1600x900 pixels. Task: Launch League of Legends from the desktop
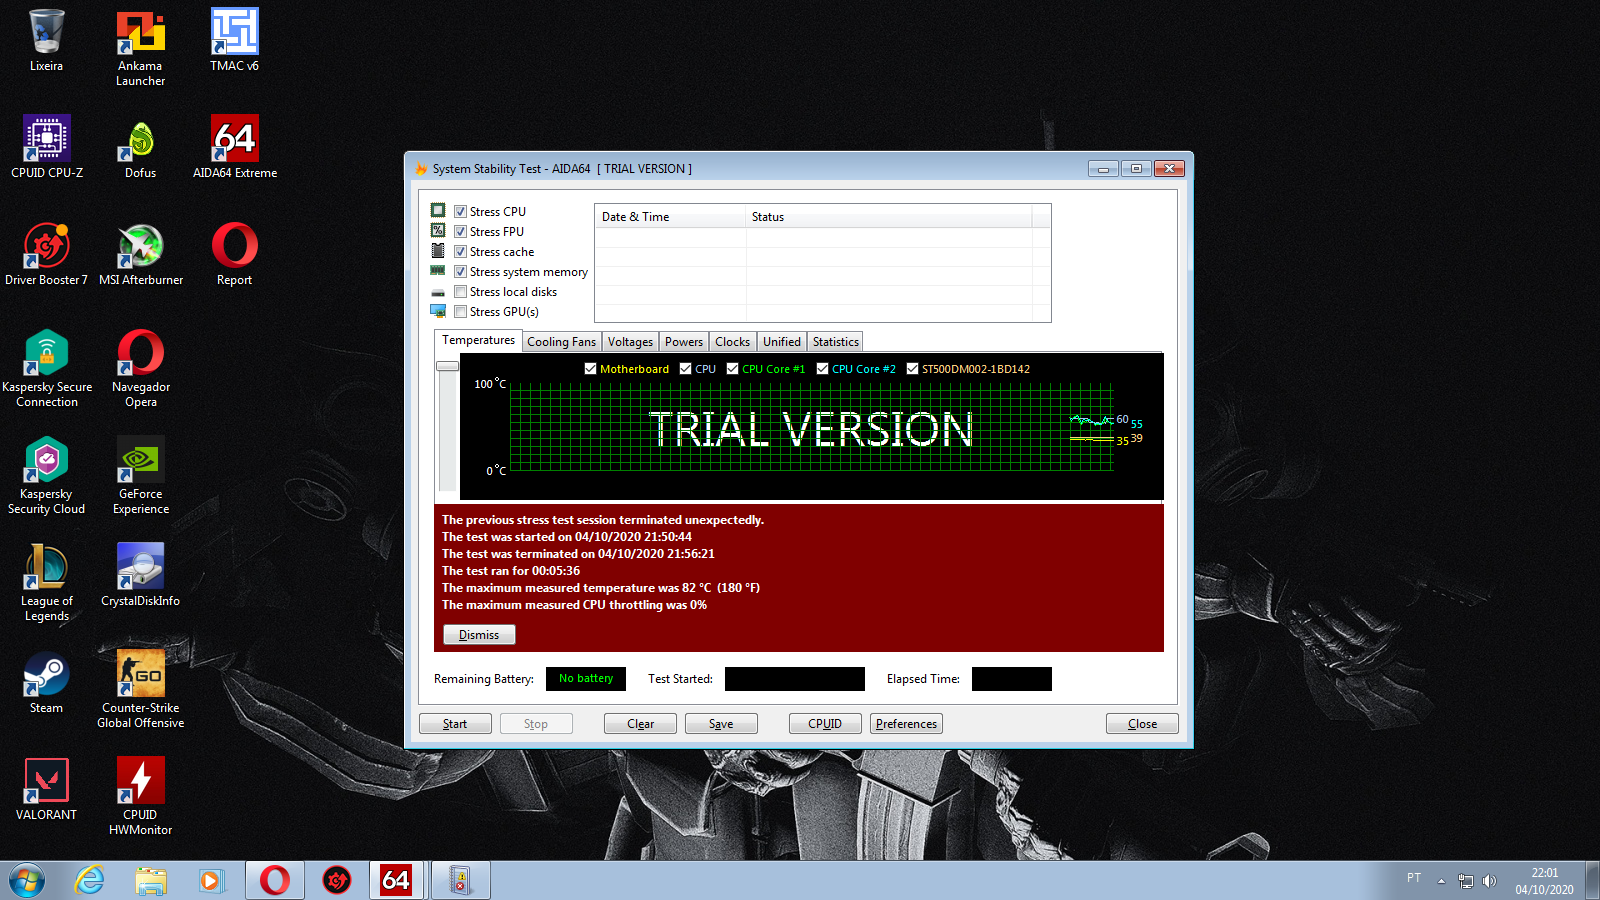click(x=47, y=582)
